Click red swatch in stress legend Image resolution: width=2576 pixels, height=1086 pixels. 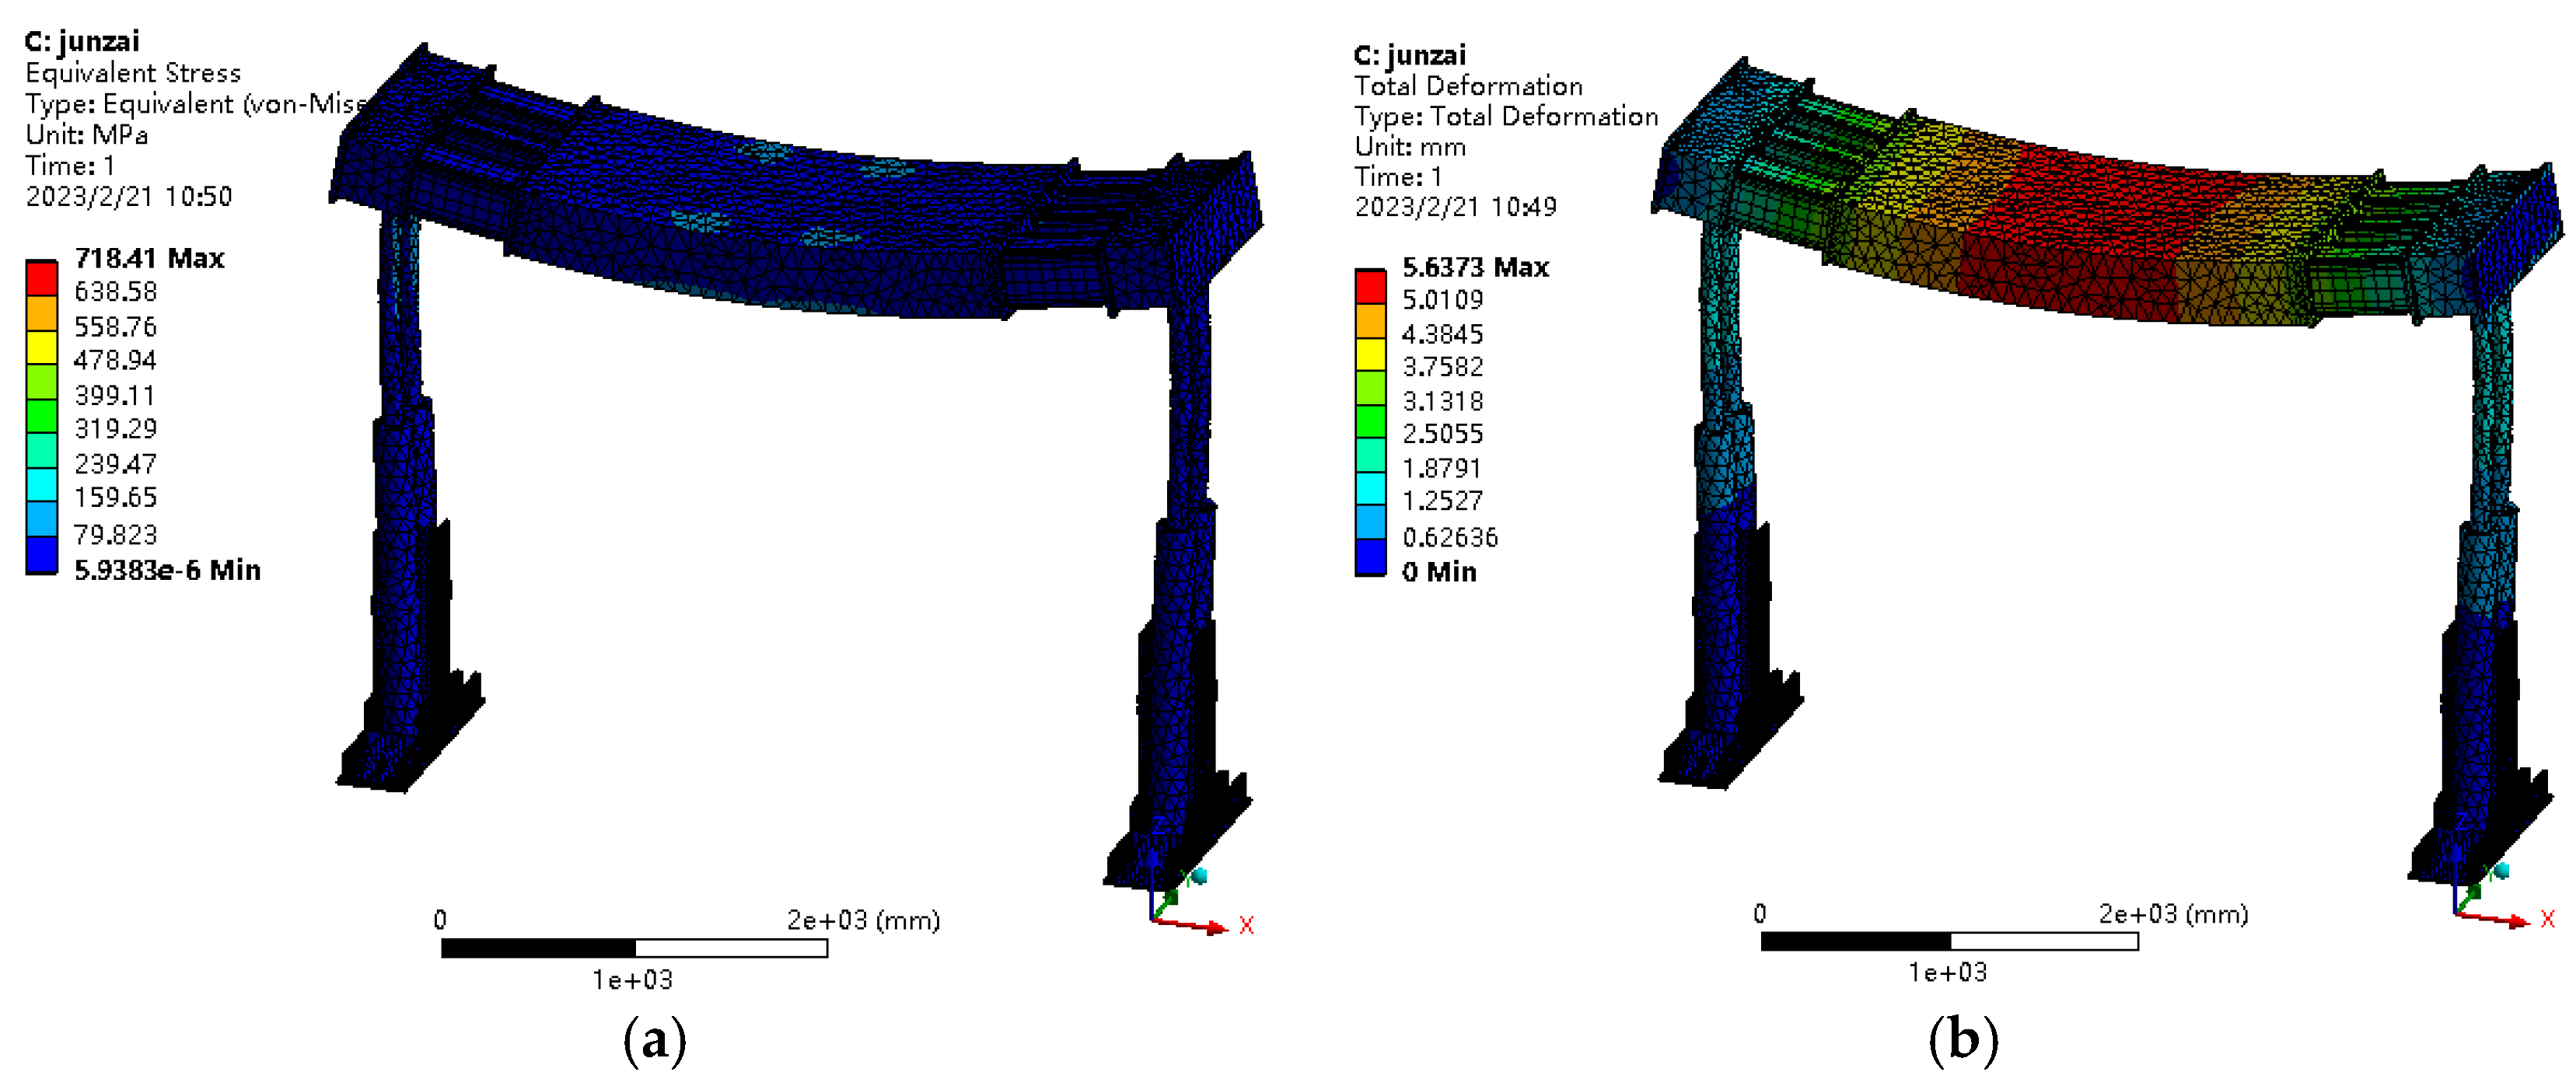(41, 278)
